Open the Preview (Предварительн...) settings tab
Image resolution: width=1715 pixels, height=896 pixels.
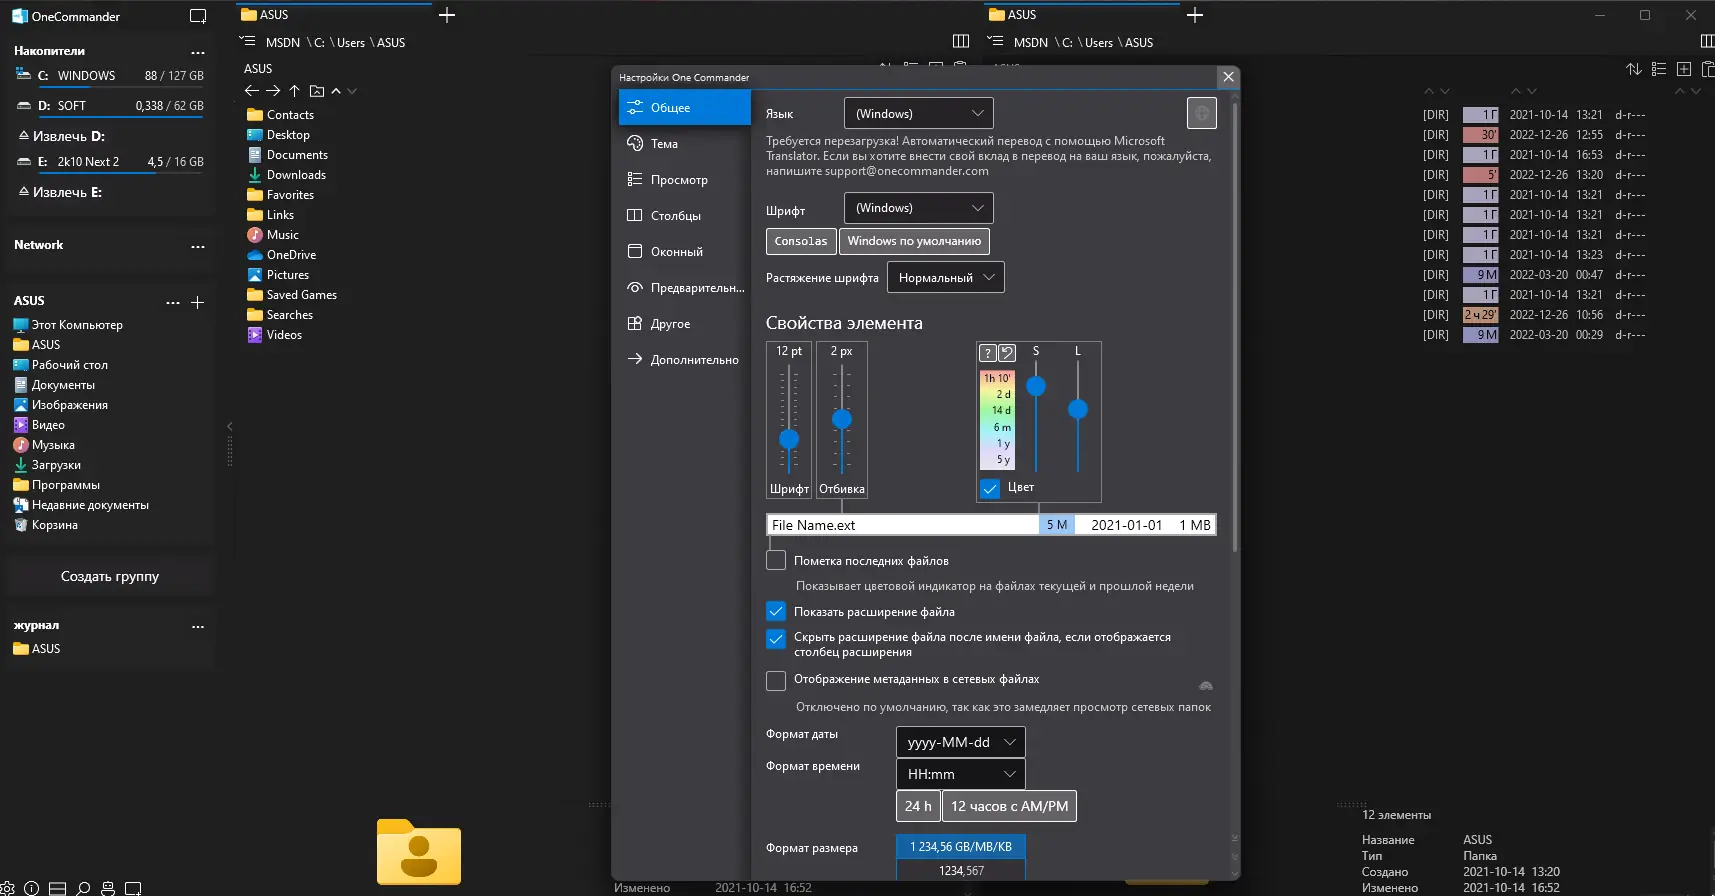coord(685,287)
